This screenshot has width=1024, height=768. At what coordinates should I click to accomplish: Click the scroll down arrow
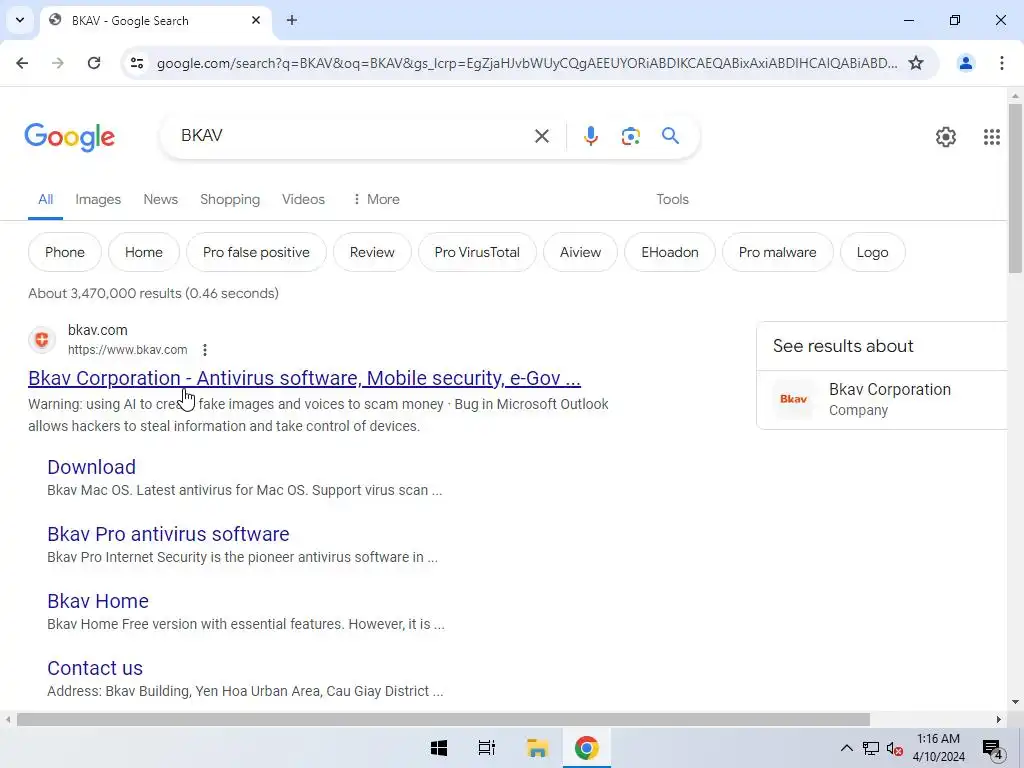coord(1015,703)
